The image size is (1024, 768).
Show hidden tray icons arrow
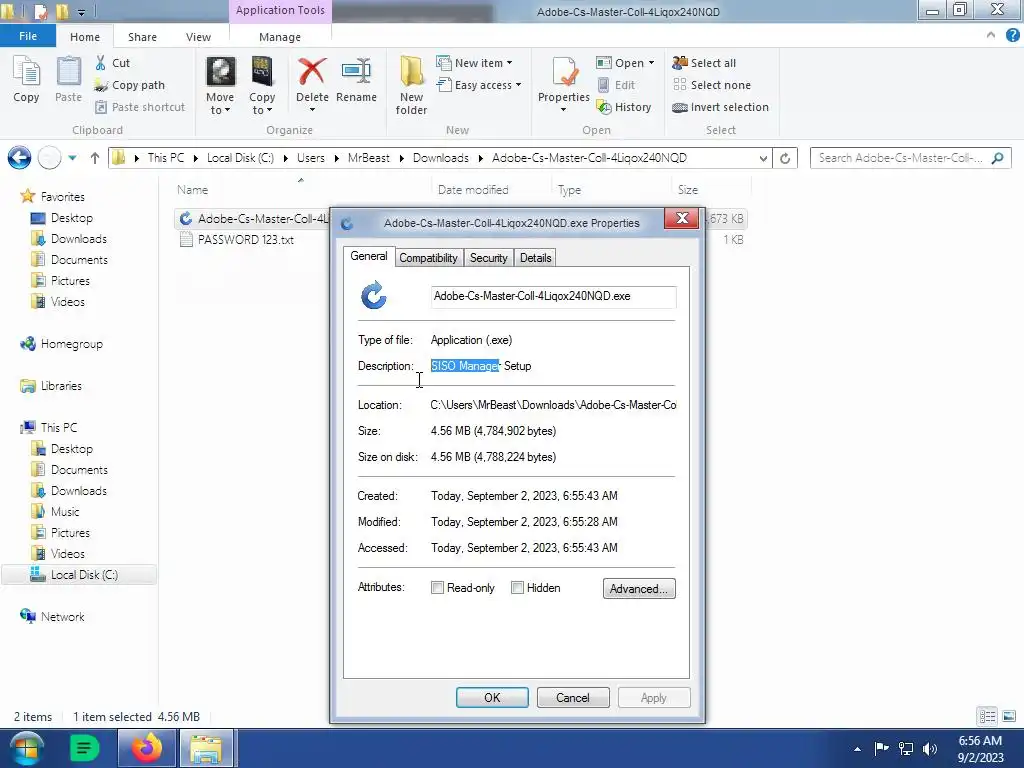click(x=857, y=749)
